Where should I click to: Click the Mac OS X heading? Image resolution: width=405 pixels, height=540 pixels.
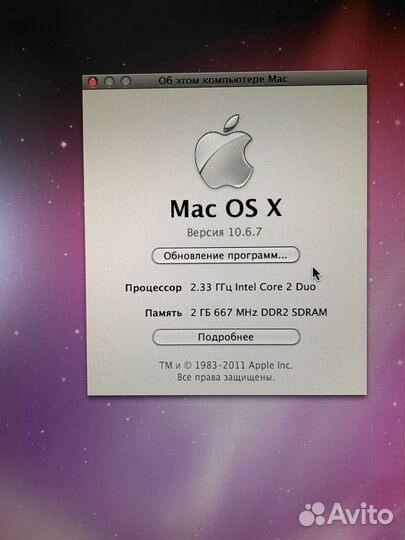point(226,208)
